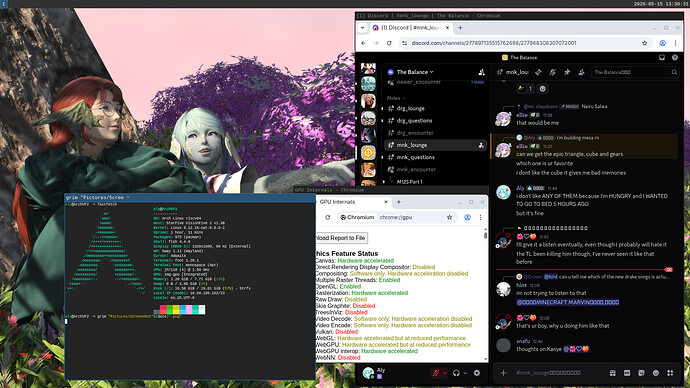Open Discord user settings gear
The width and height of the screenshot is (690, 388).
(477, 373)
